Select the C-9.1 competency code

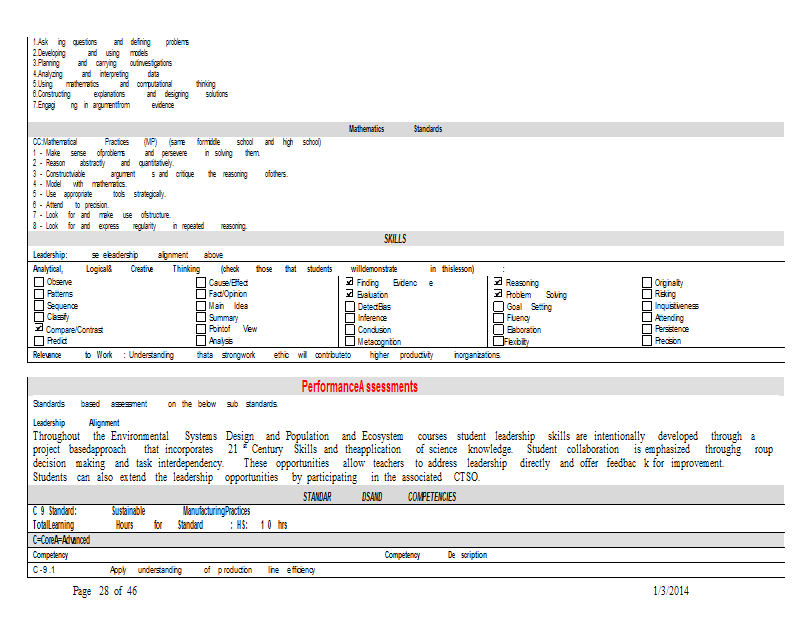(43, 570)
